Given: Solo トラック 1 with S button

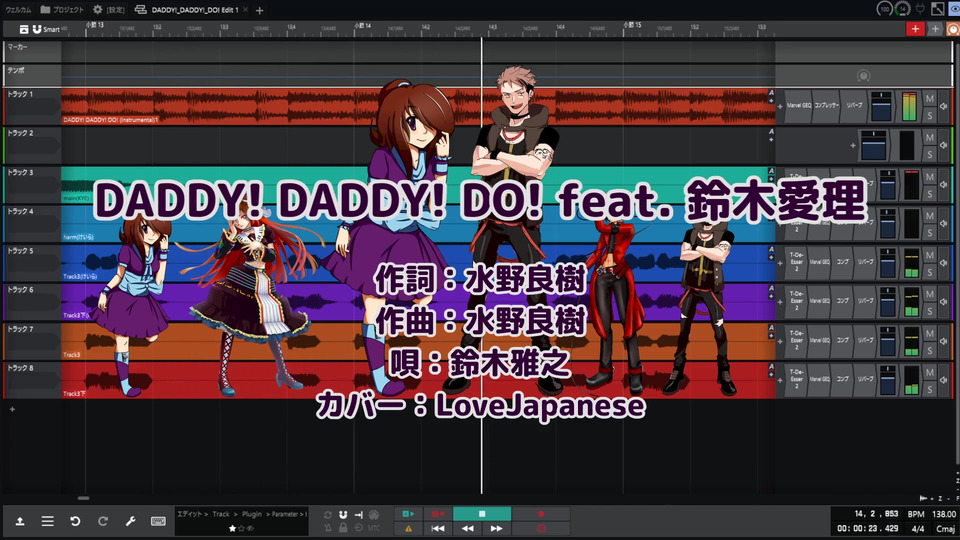Looking at the screenshot, I should (929, 116).
